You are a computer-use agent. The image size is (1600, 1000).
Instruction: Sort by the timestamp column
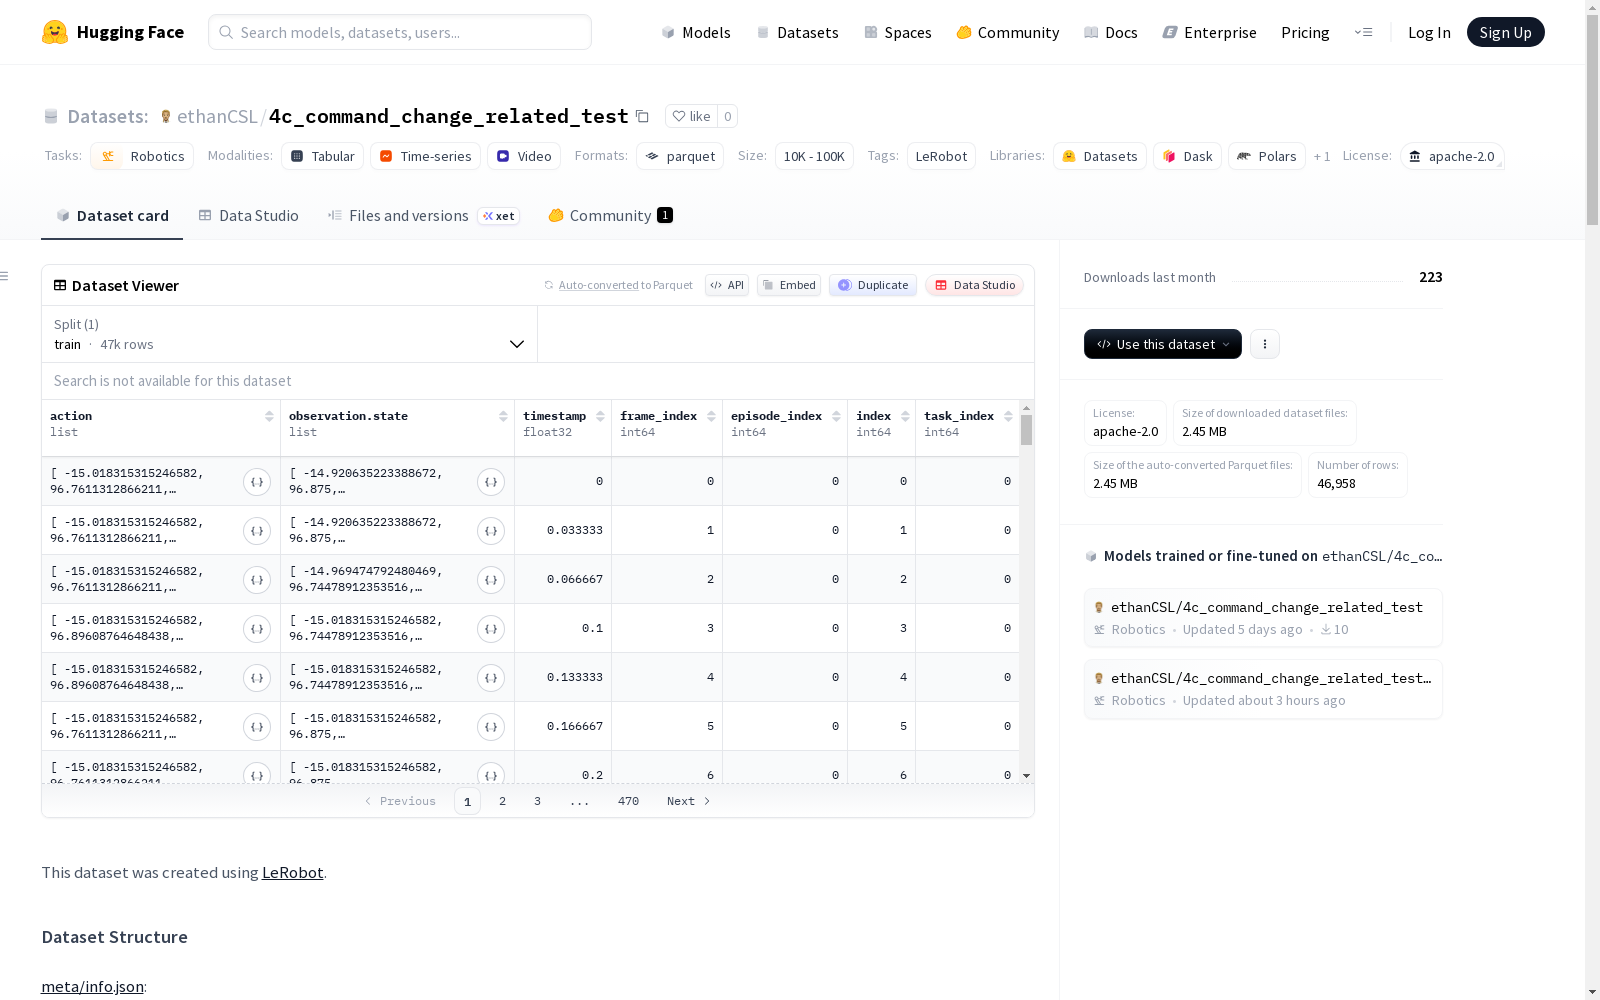(x=600, y=416)
